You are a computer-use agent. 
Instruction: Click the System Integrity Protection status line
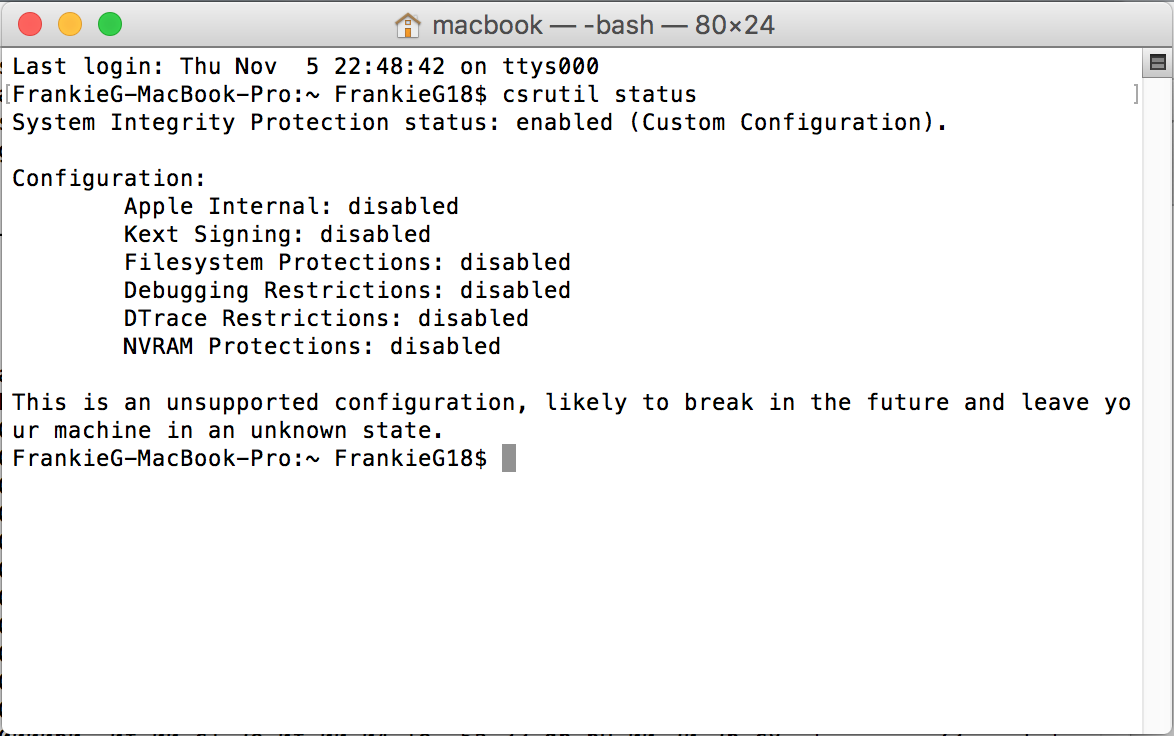(x=479, y=123)
